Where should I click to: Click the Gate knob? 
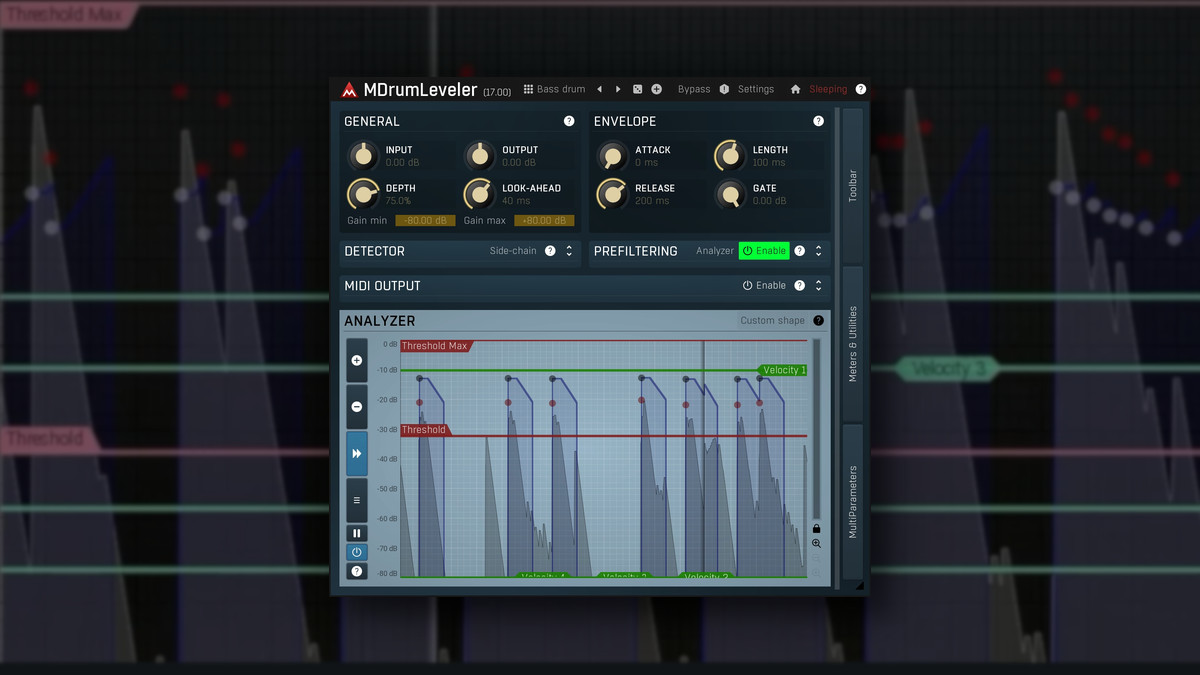click(731, 193)
